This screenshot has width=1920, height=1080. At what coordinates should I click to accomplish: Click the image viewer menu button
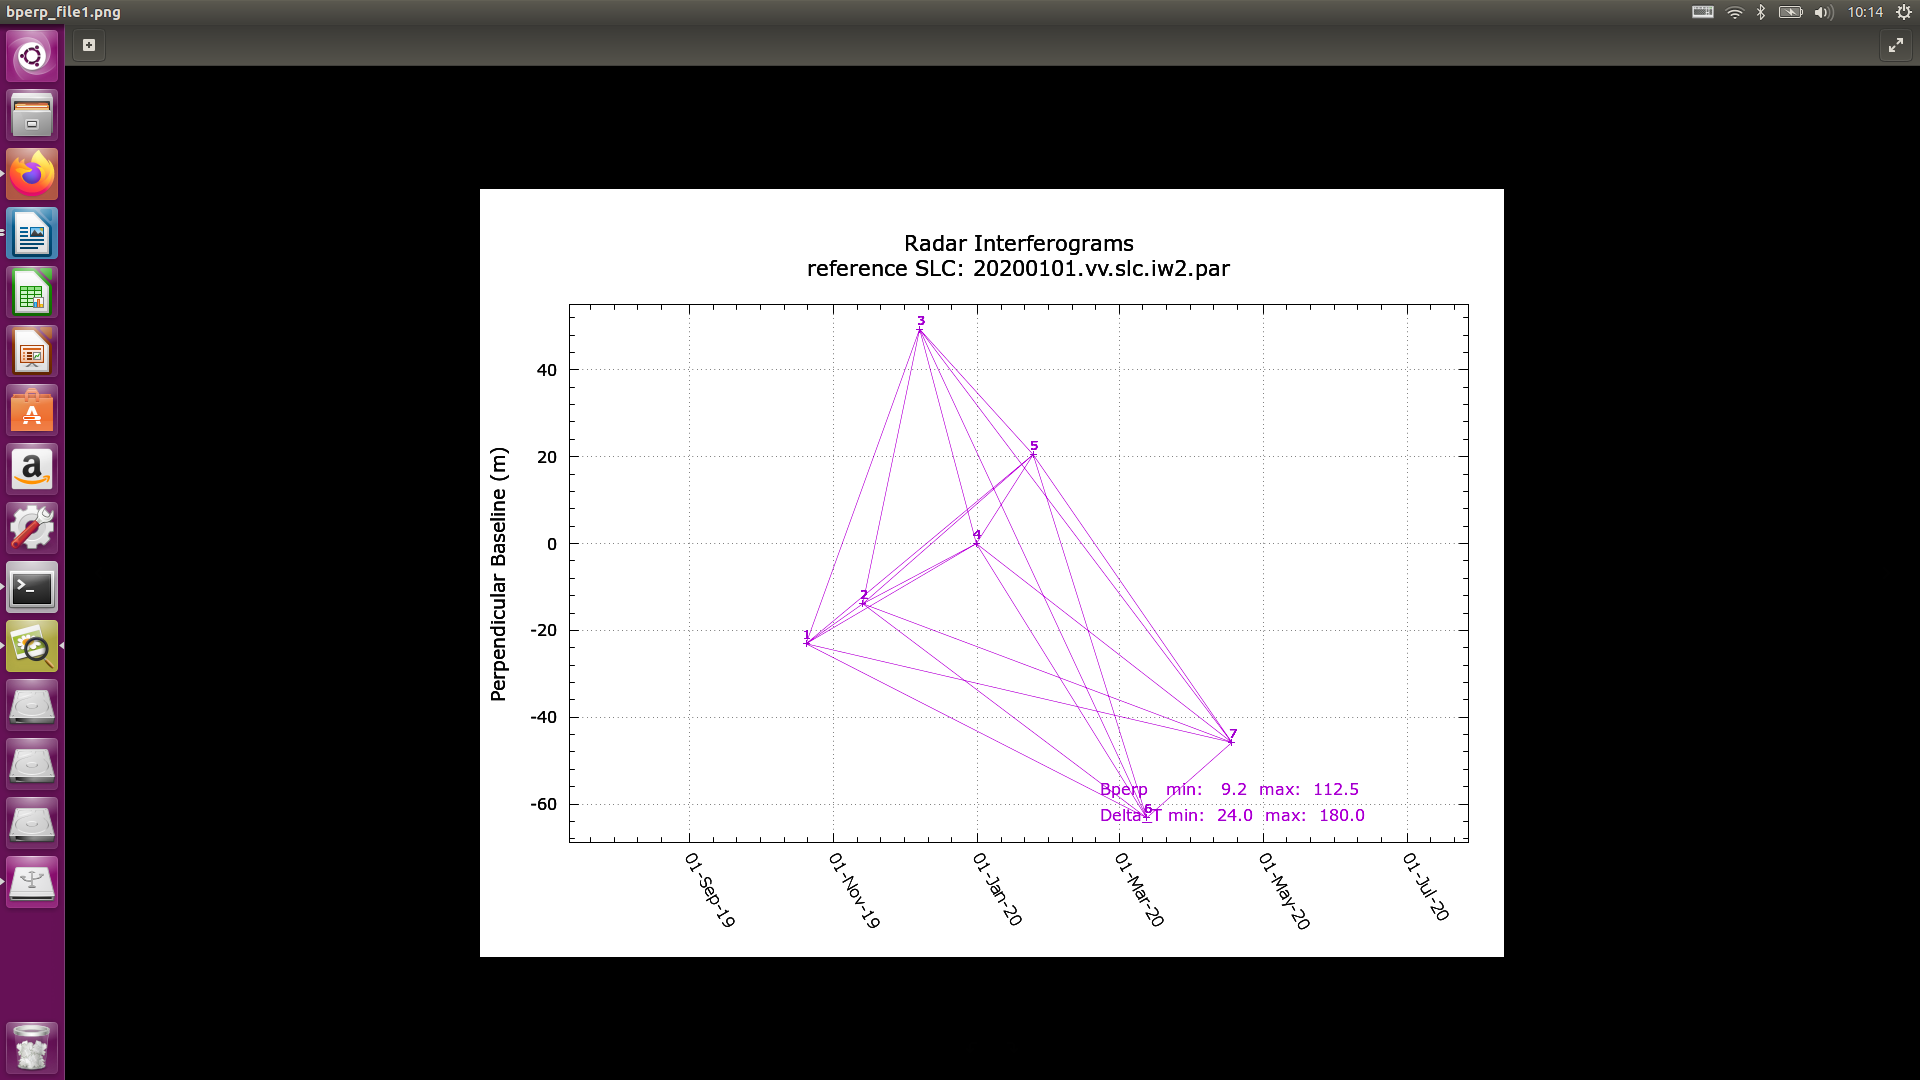point(89,45)
